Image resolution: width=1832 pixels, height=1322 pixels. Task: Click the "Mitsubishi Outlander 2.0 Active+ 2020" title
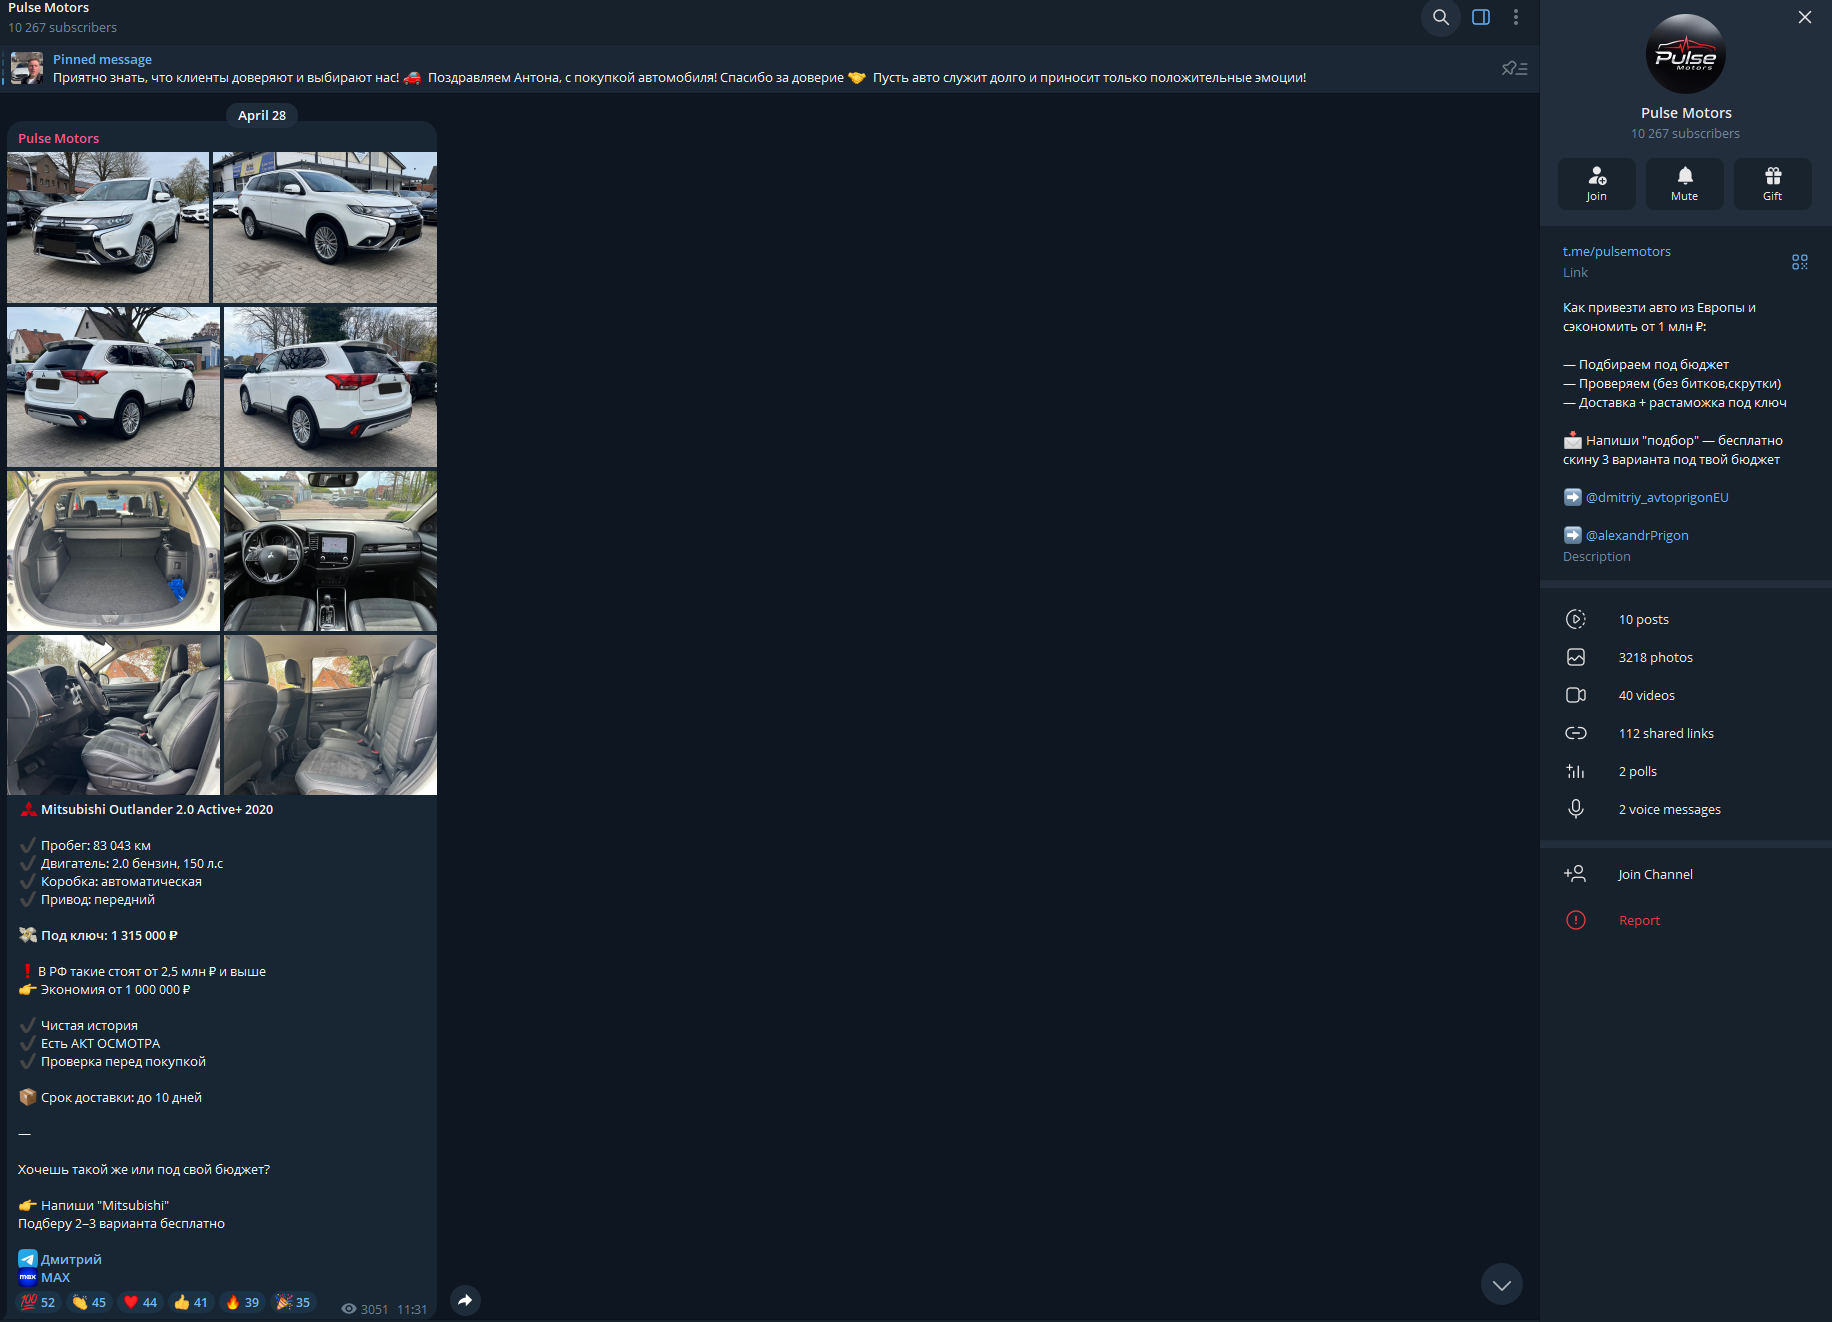click(157, 810)
